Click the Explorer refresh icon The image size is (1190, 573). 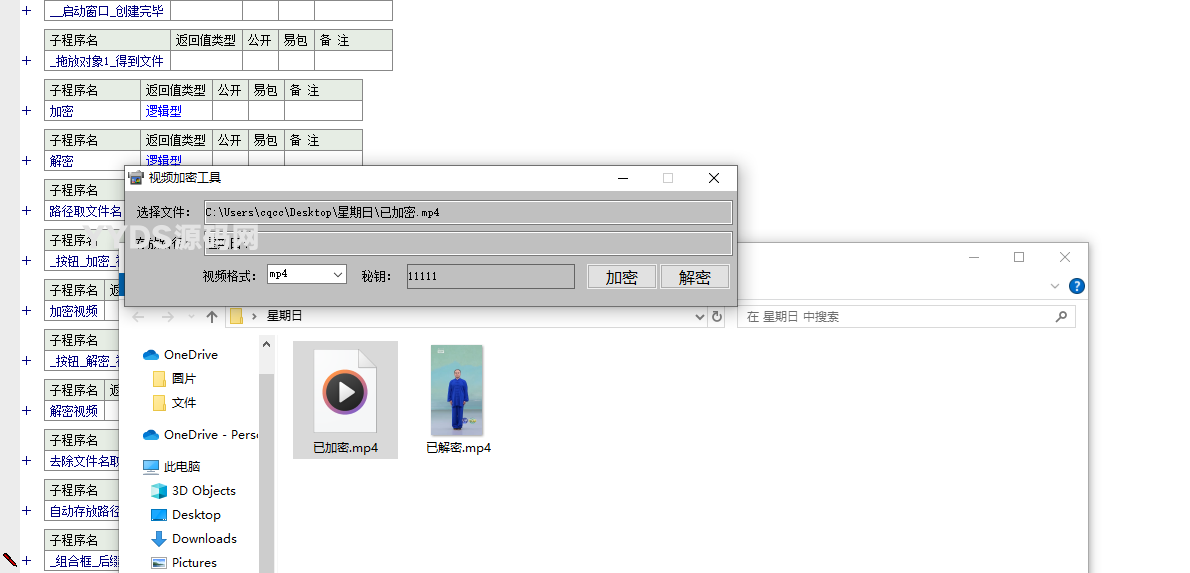(x=717, y=317)
